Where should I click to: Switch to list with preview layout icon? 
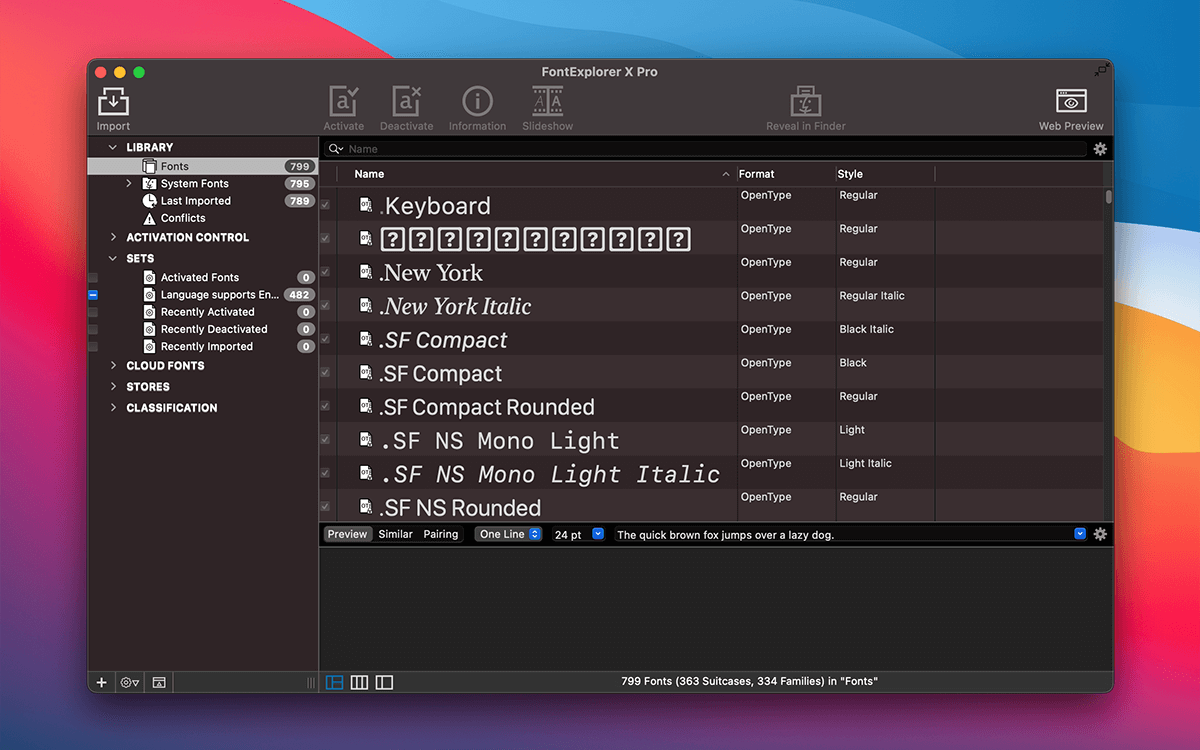pos(335,682)
